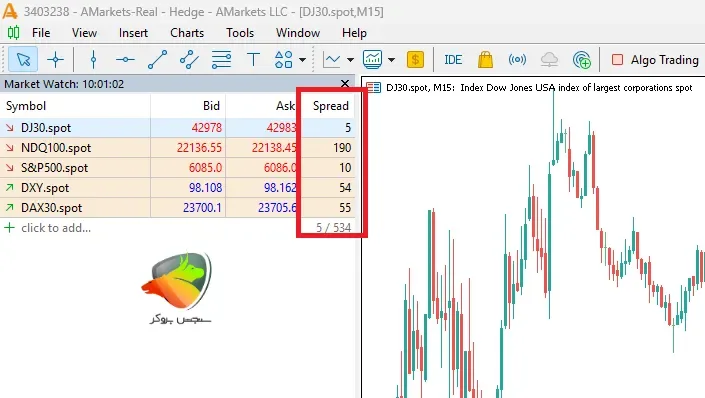705x398 pixels.
Task: Select the DXY.spot symbol row
Action: click(178, 188)
